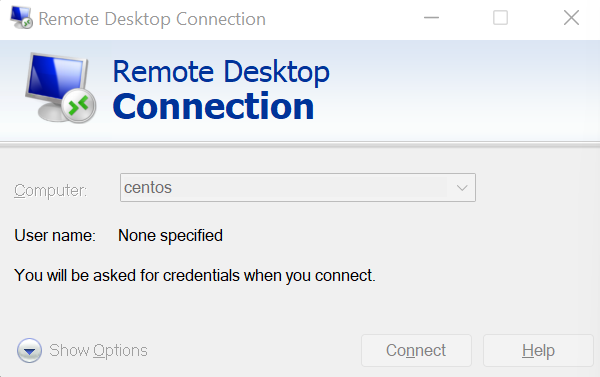The image size is (600, 377).
Task: Click the large monitor banner icon
Action: pos(60,88)
